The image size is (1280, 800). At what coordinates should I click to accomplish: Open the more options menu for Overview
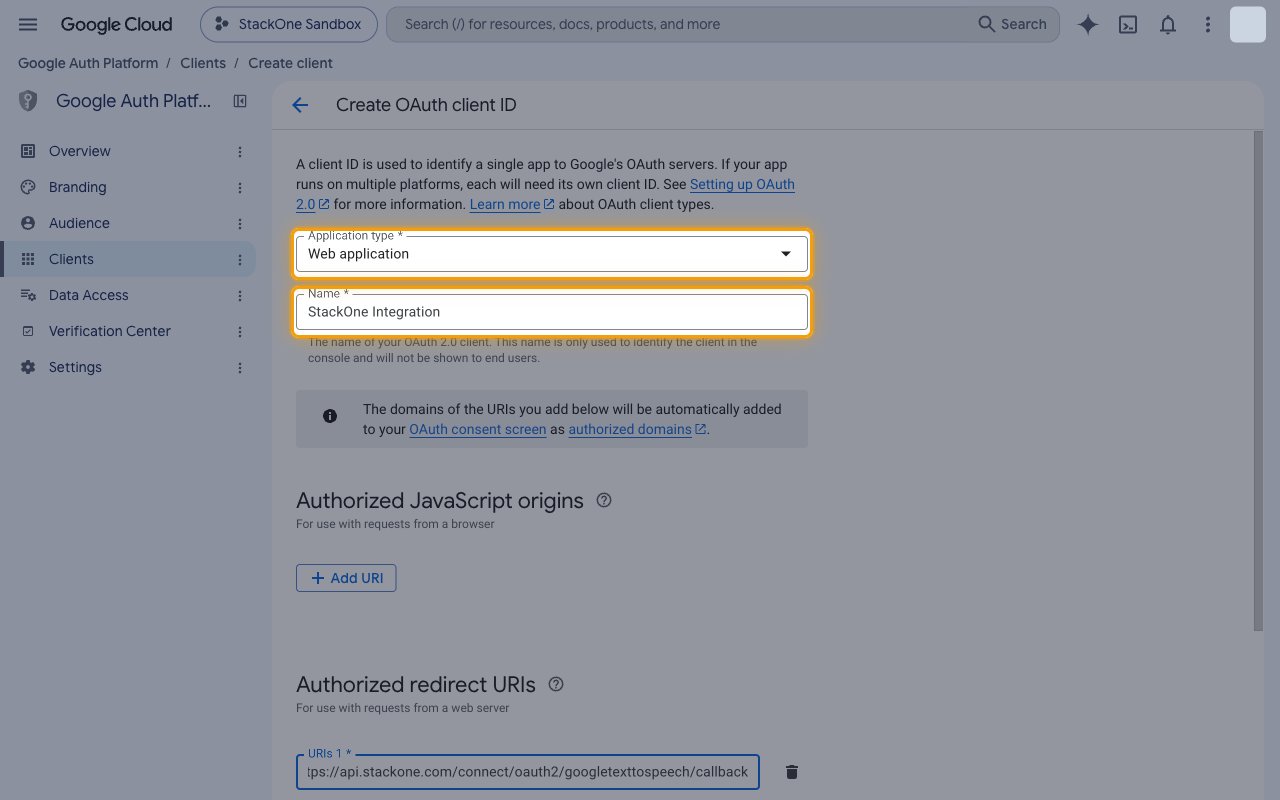[240, 151]
